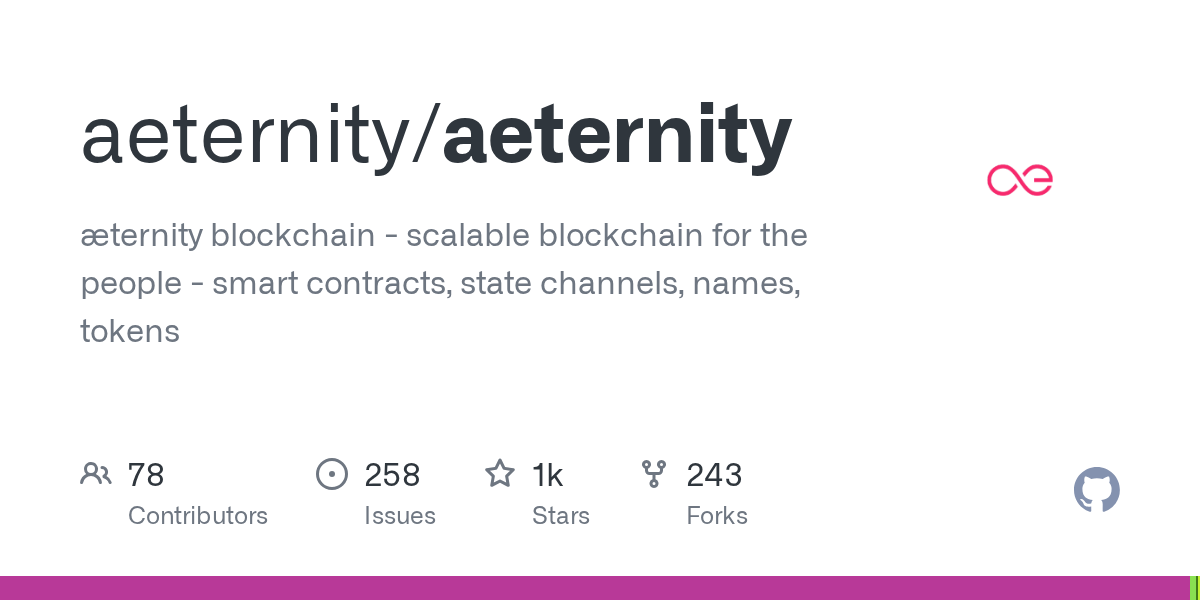Click the word 'tokens' in the description
Image resolution: width=1200 pixels, height=600 pixels.
point(130,331)
